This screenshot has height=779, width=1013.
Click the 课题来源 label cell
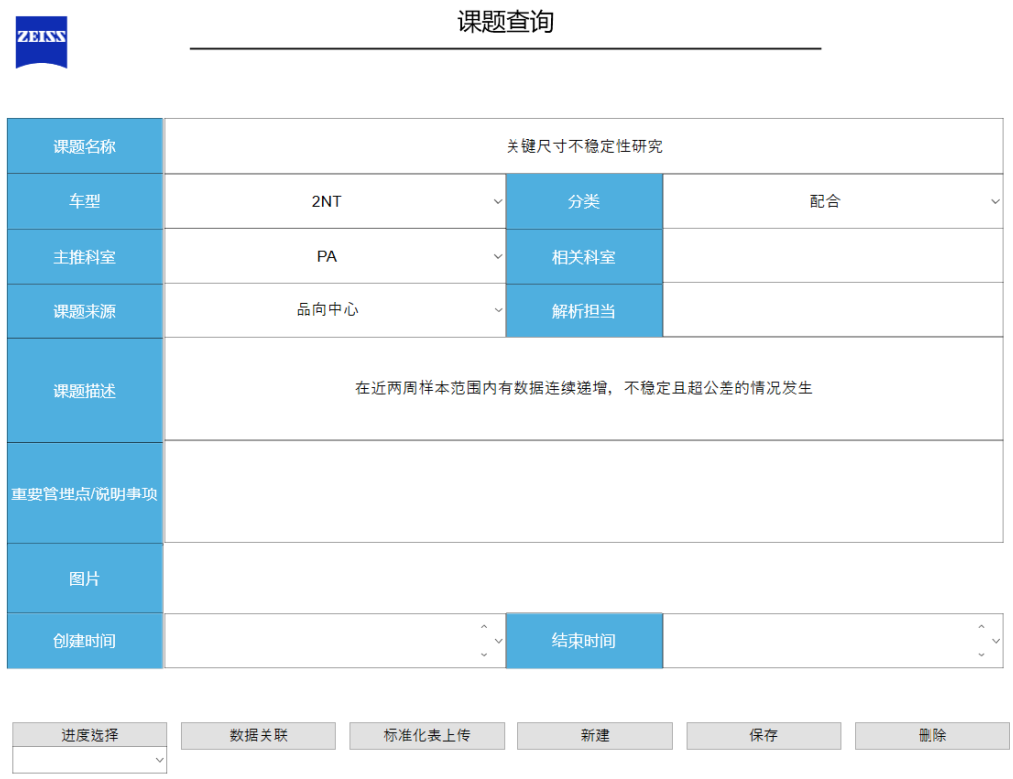click(85, 311)
